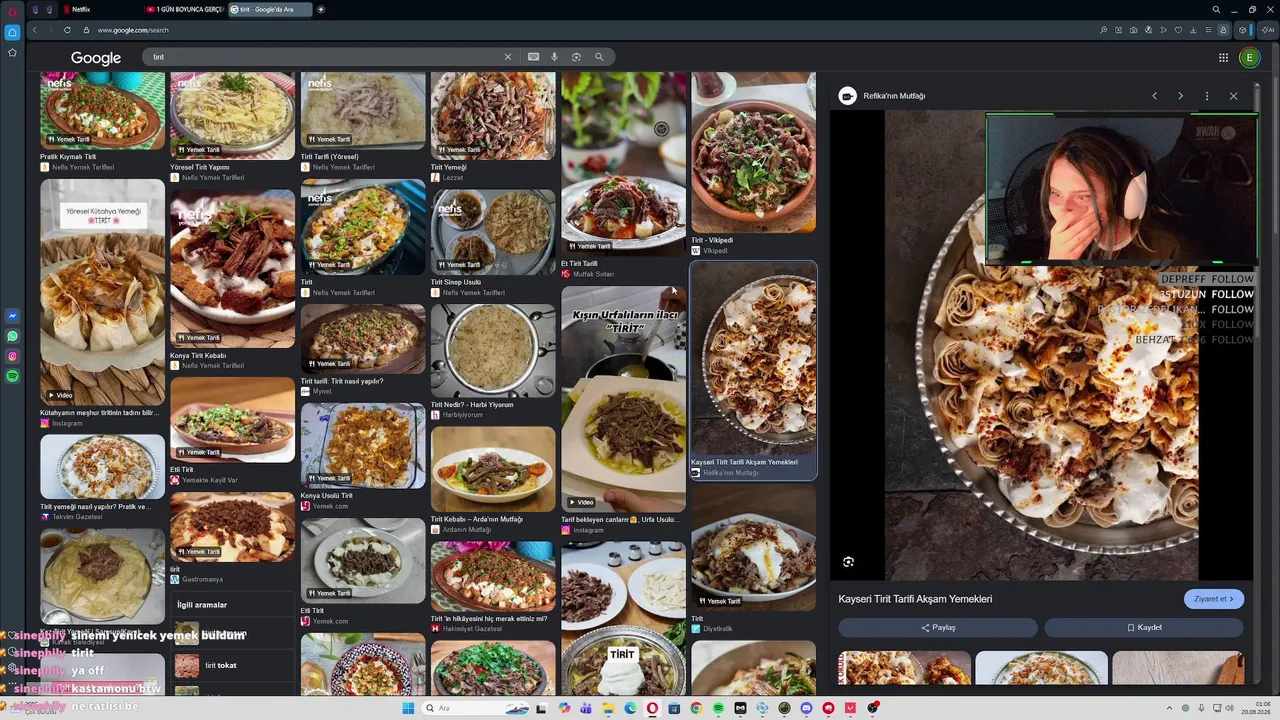Search inside image with the lens icon
This screenshot has width=1280, height=720.
[x=848, y=562]
